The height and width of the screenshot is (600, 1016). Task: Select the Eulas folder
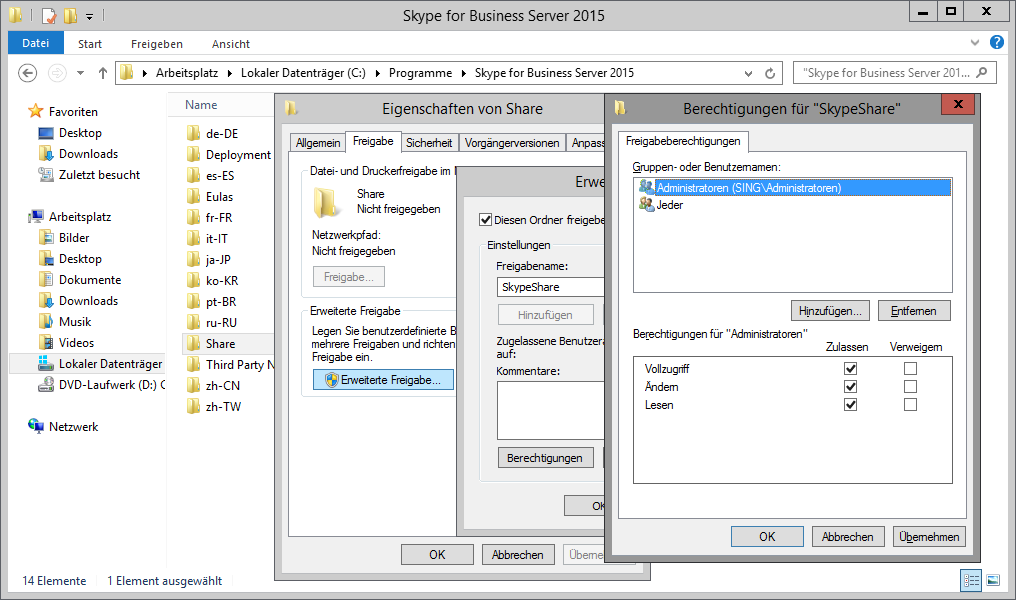pos(220,197)
